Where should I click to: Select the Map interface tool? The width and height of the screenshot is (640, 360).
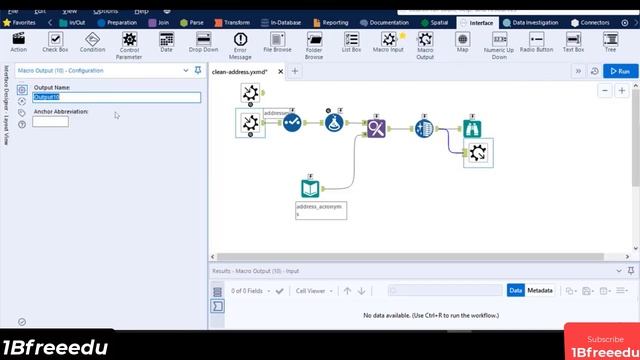pyautogui.click(x=462, y=42)
